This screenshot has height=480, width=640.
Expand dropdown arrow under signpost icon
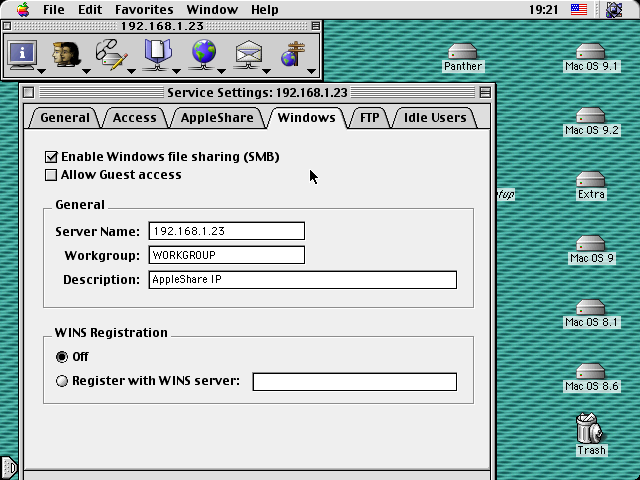click(x=311, y=71)
